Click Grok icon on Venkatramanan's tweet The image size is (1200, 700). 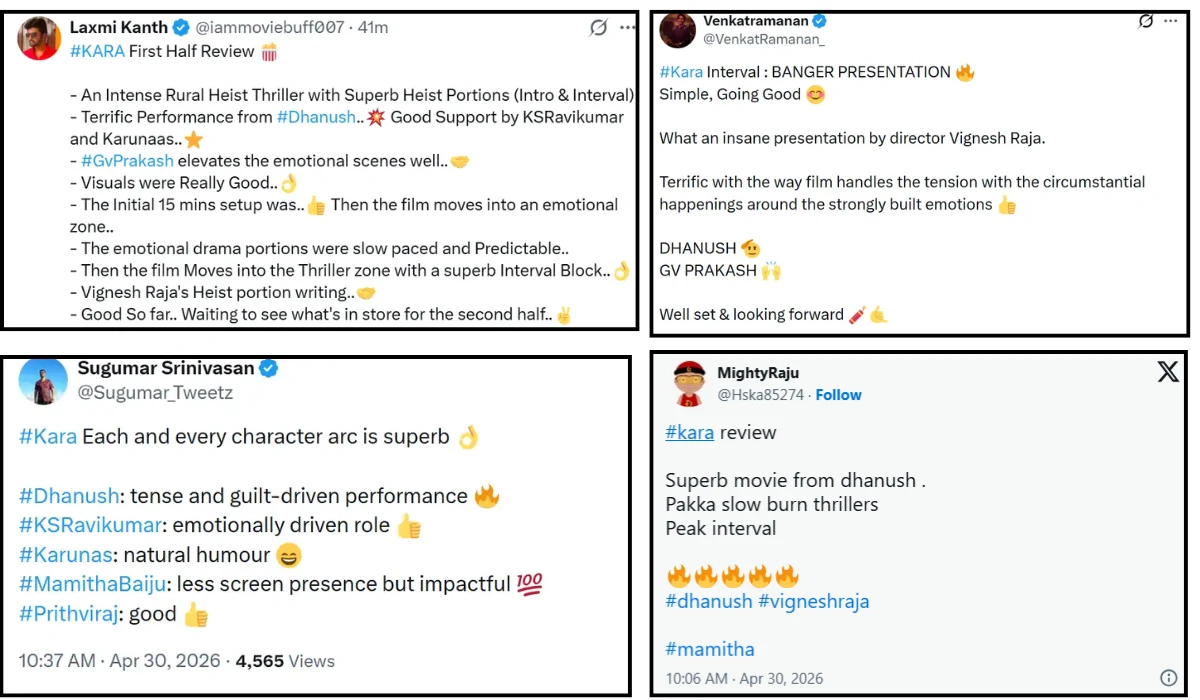click(x=1147, y=21)
